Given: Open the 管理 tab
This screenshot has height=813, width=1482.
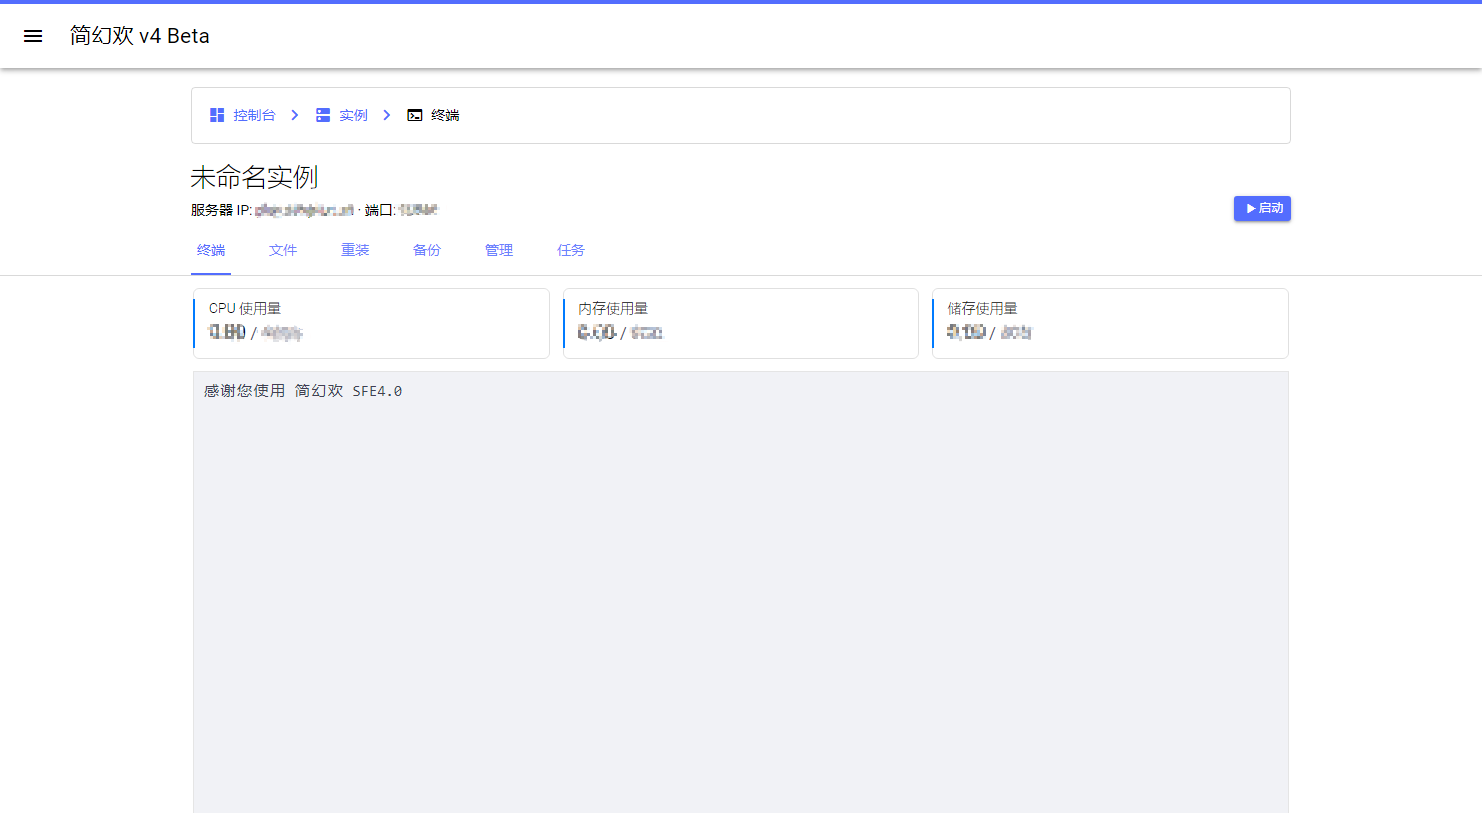Looking at the screenshot, I should coord(499,250).
